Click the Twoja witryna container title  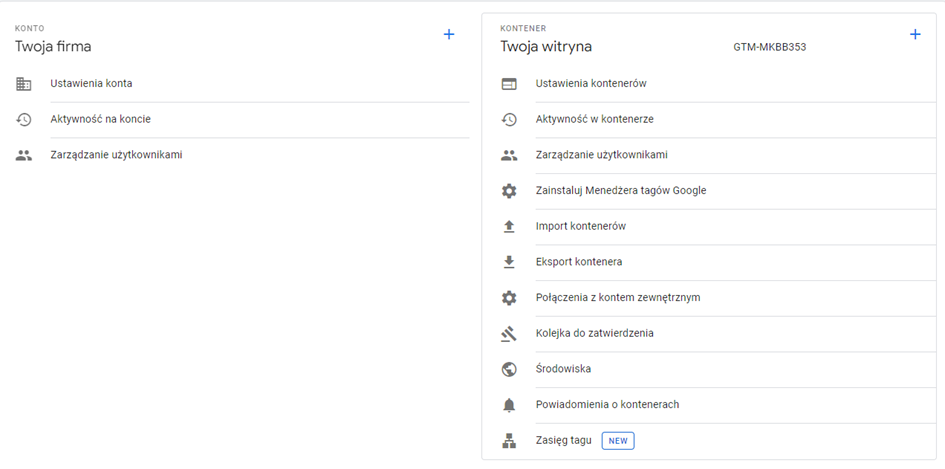click(546, 46)
